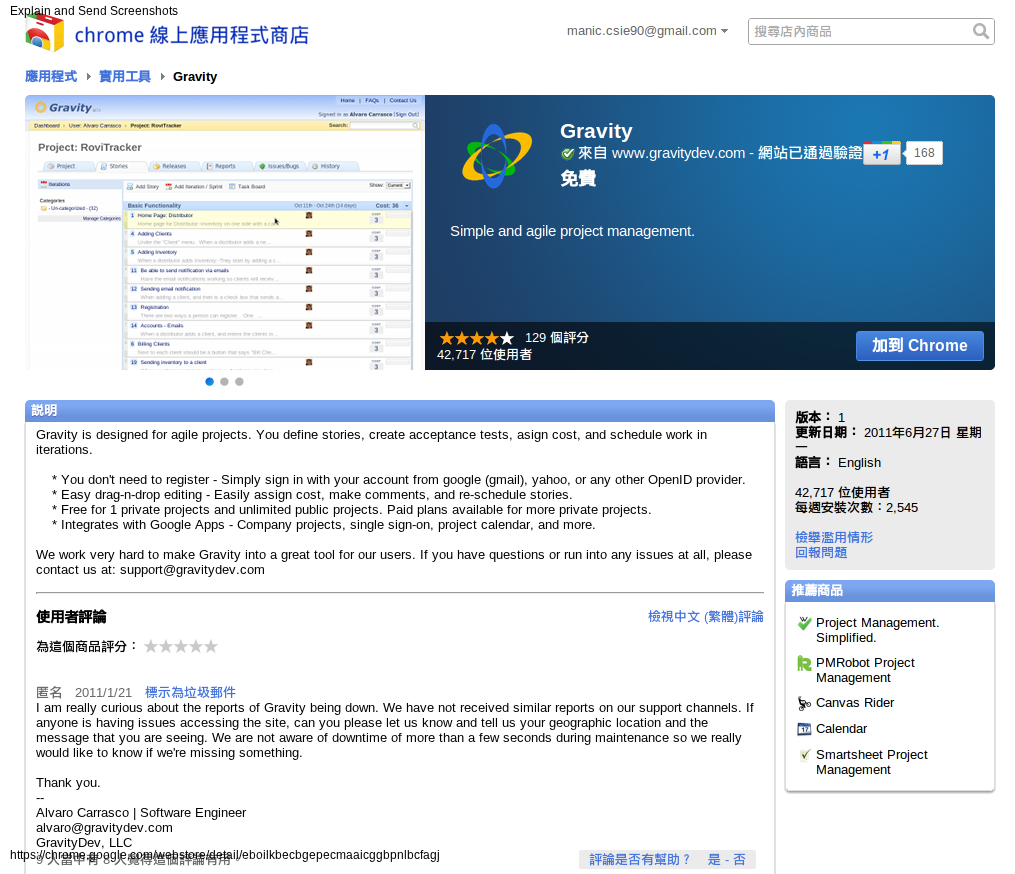Click the Gravity app logo icon
This screenshot has height=874, width=1015.
[497, 156]
